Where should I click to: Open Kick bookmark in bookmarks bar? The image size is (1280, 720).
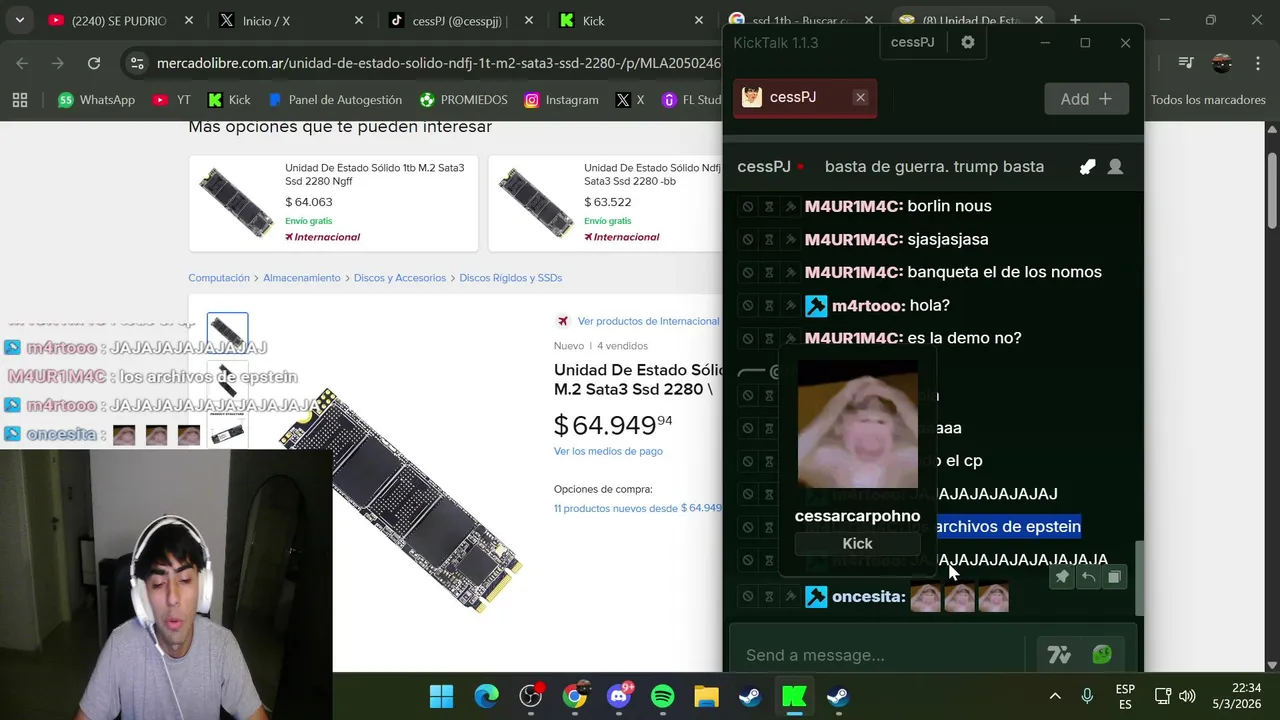point(229,100)
